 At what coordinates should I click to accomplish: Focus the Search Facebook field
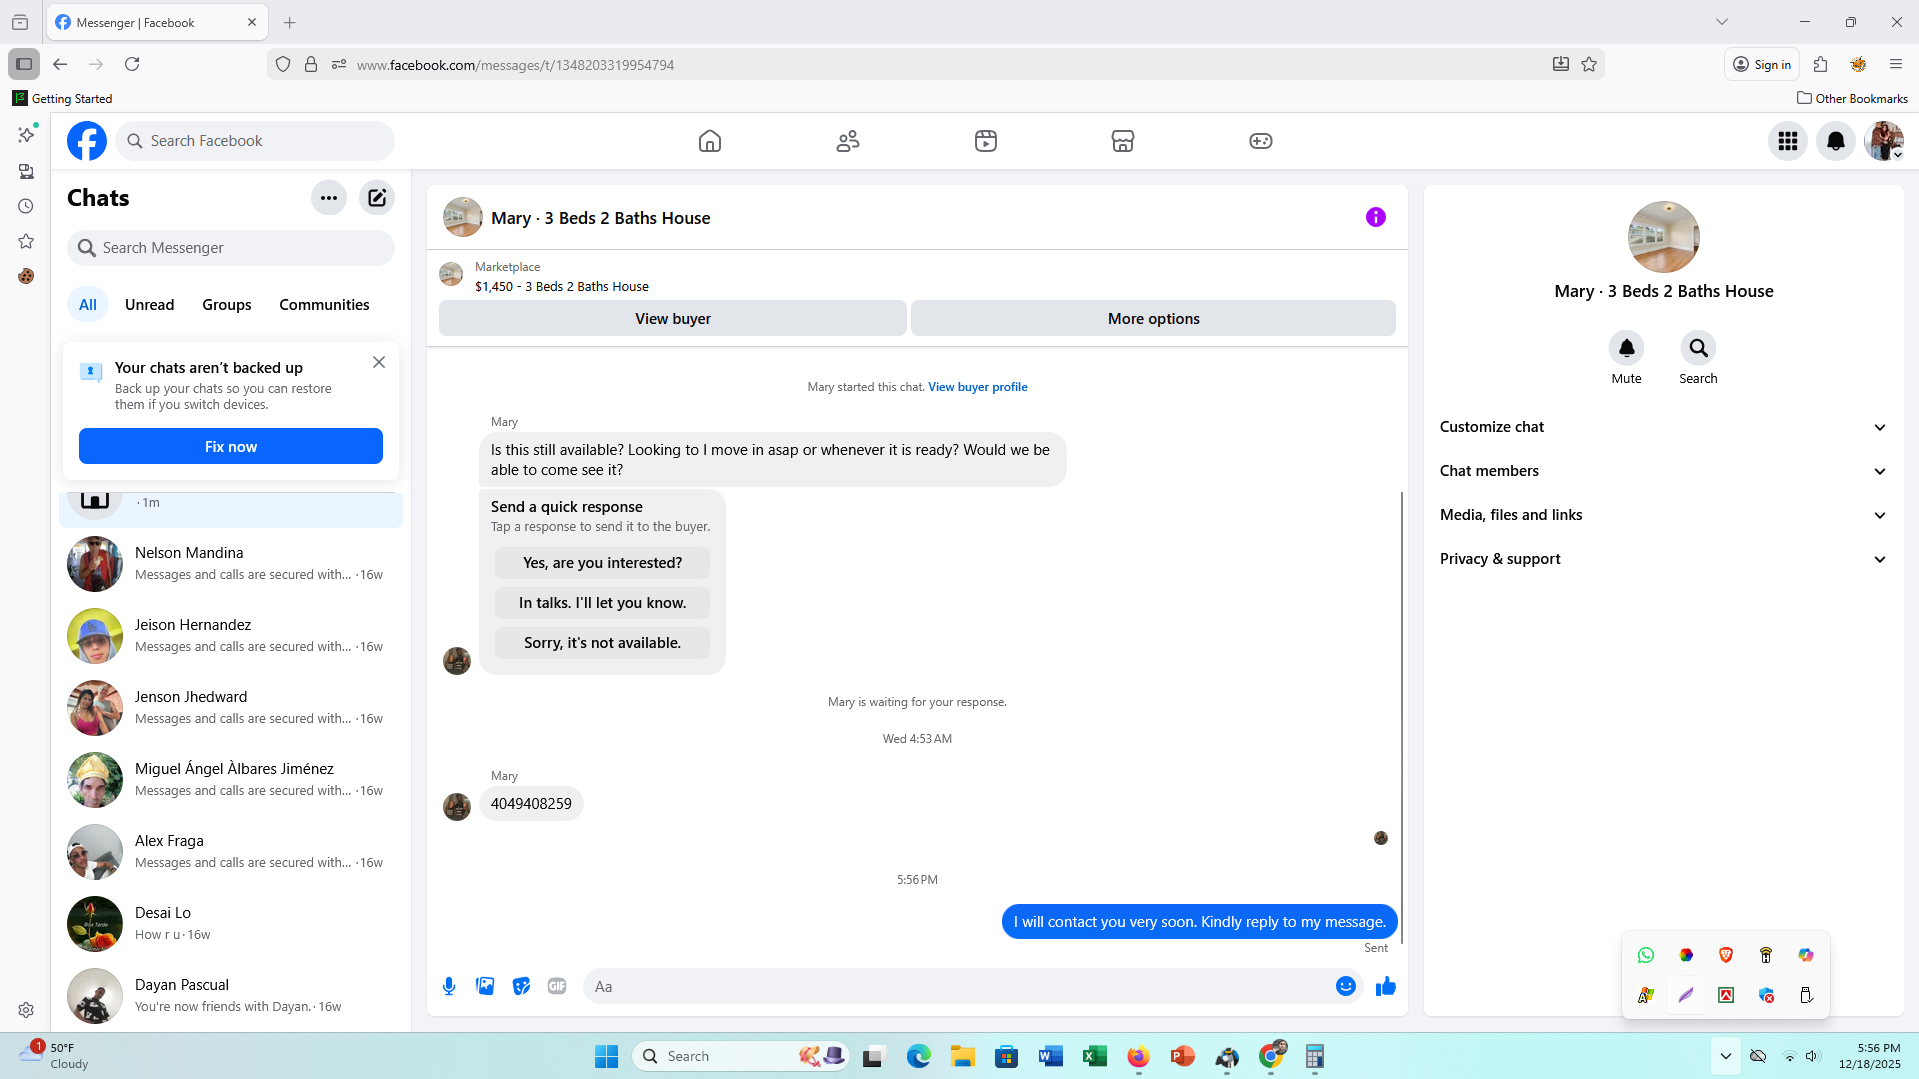(255, 141)
